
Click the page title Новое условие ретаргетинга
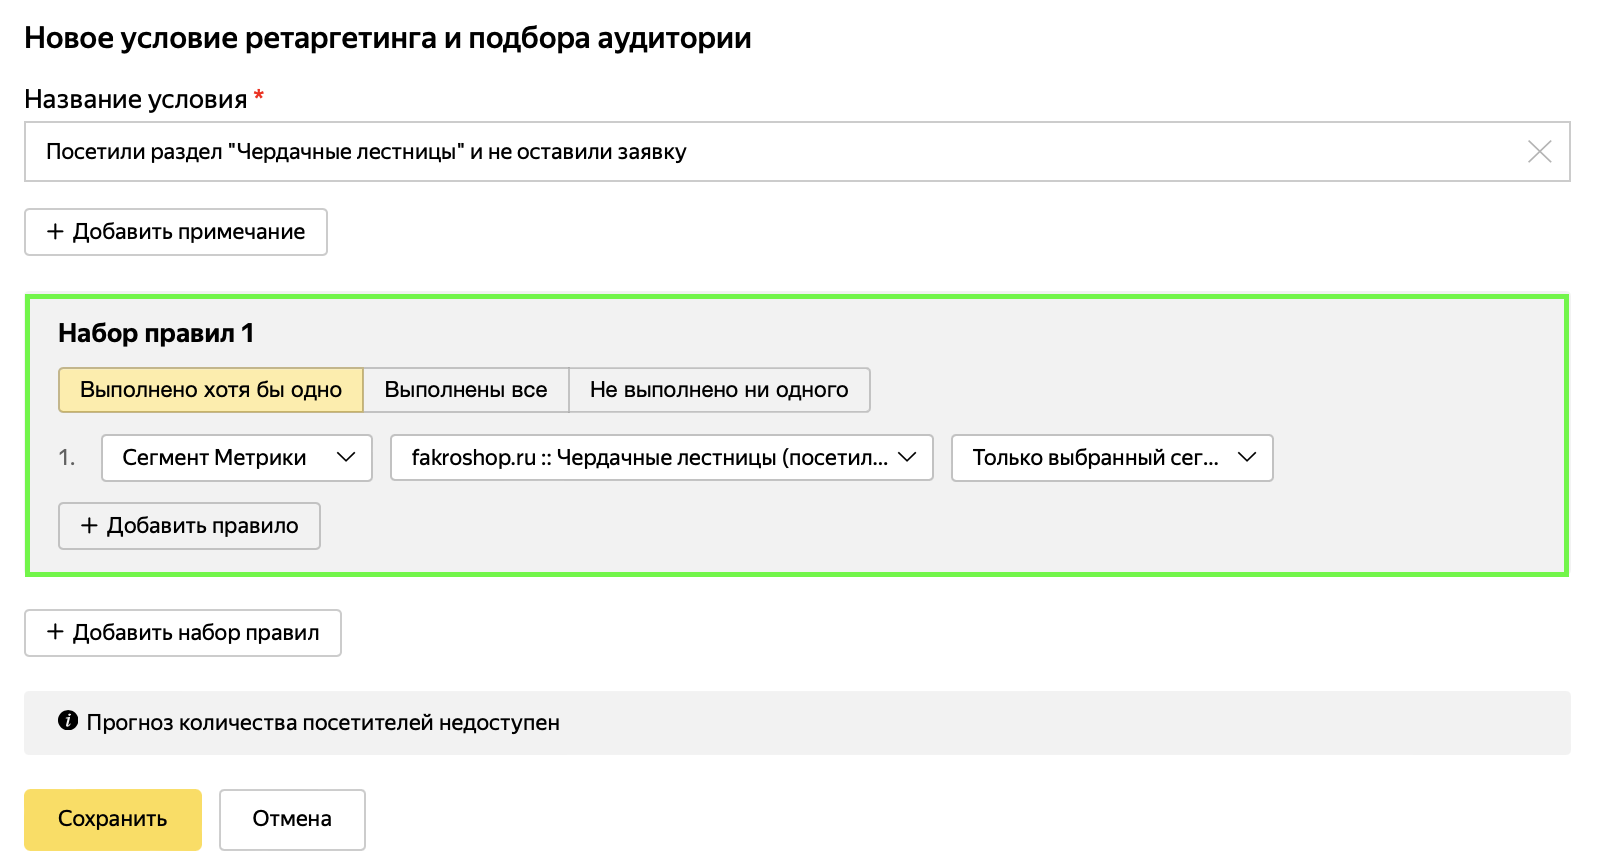[388, 38]
